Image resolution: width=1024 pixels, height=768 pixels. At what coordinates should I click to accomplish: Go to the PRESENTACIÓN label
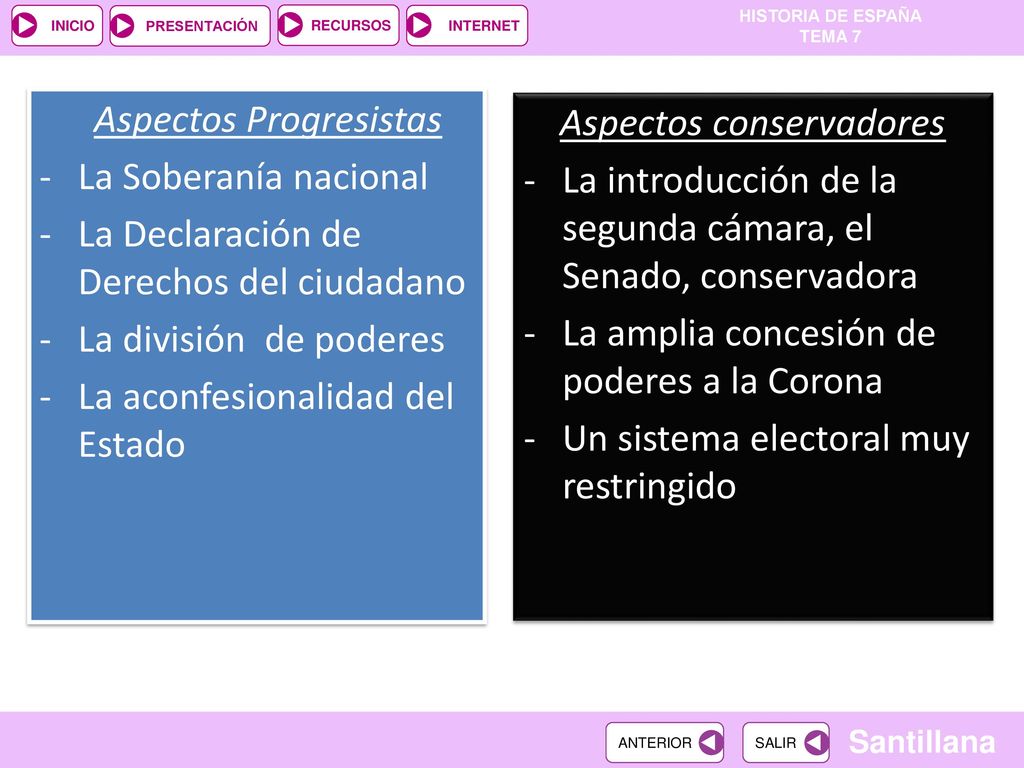[x=202, y=26]
